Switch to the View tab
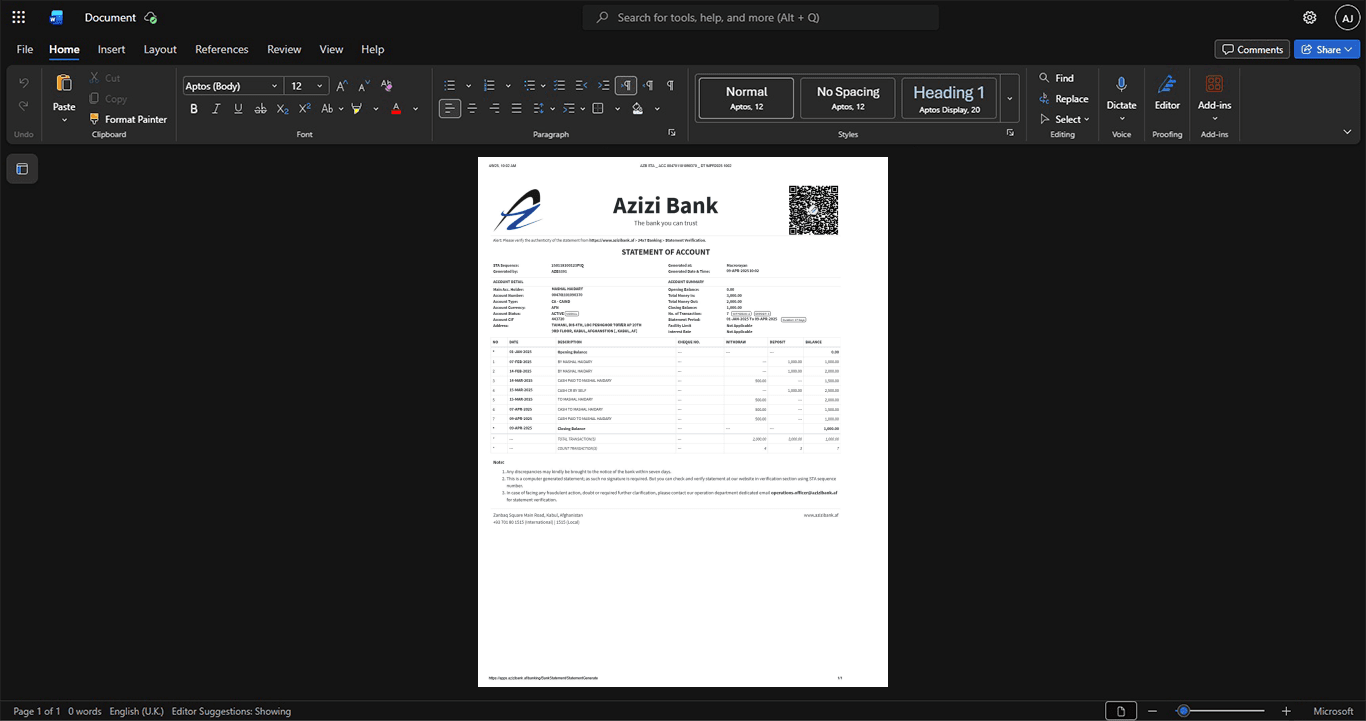 [331, 49]
